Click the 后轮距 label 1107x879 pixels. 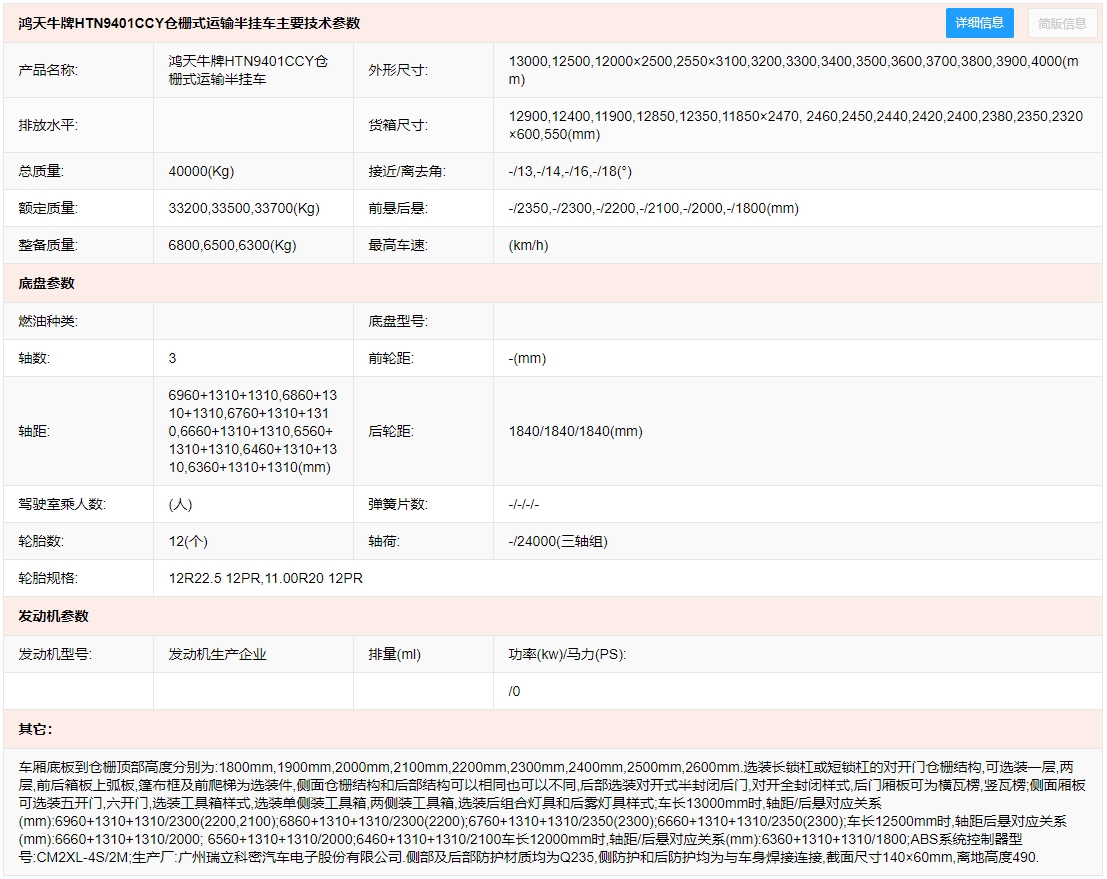pyautogui.click(x=390, y=431)
